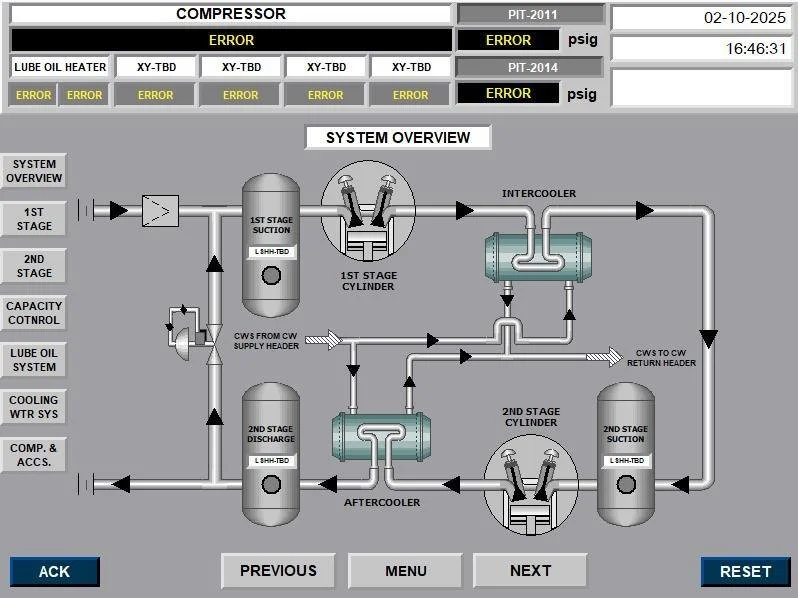Click first ERROR status under Lube Oil Heater
798x598 pixels.
coord(33,95)
